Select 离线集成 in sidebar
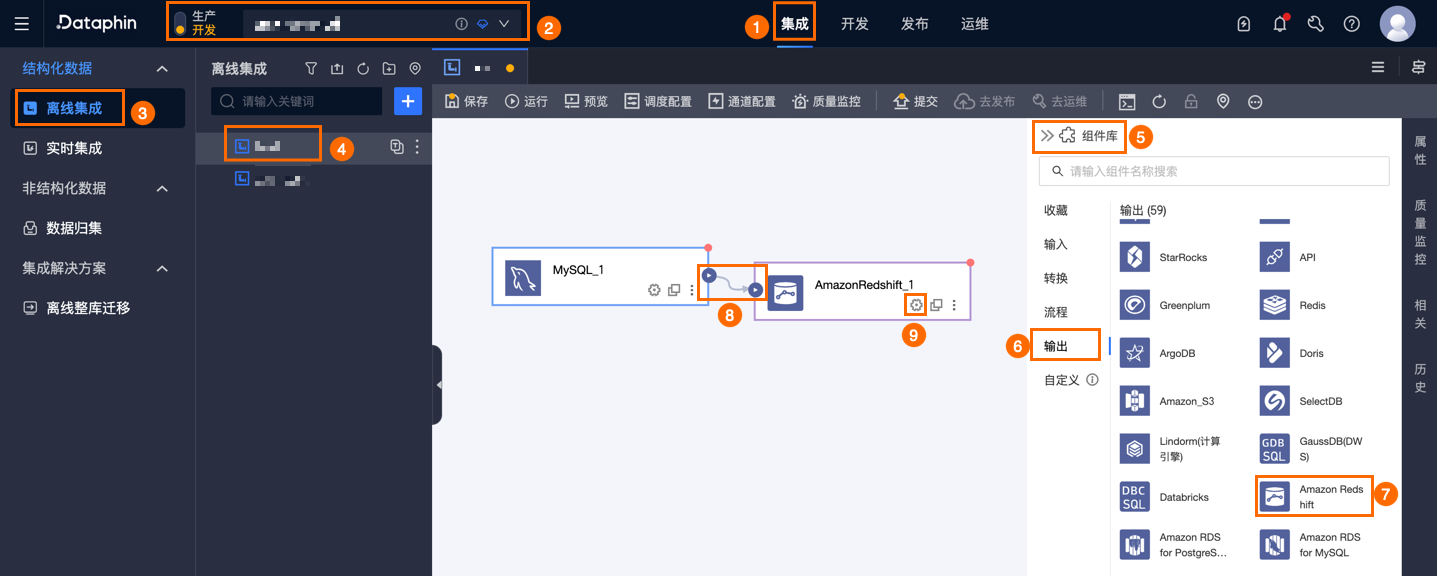Screen dimensions: 1437x576 [98, 108]
